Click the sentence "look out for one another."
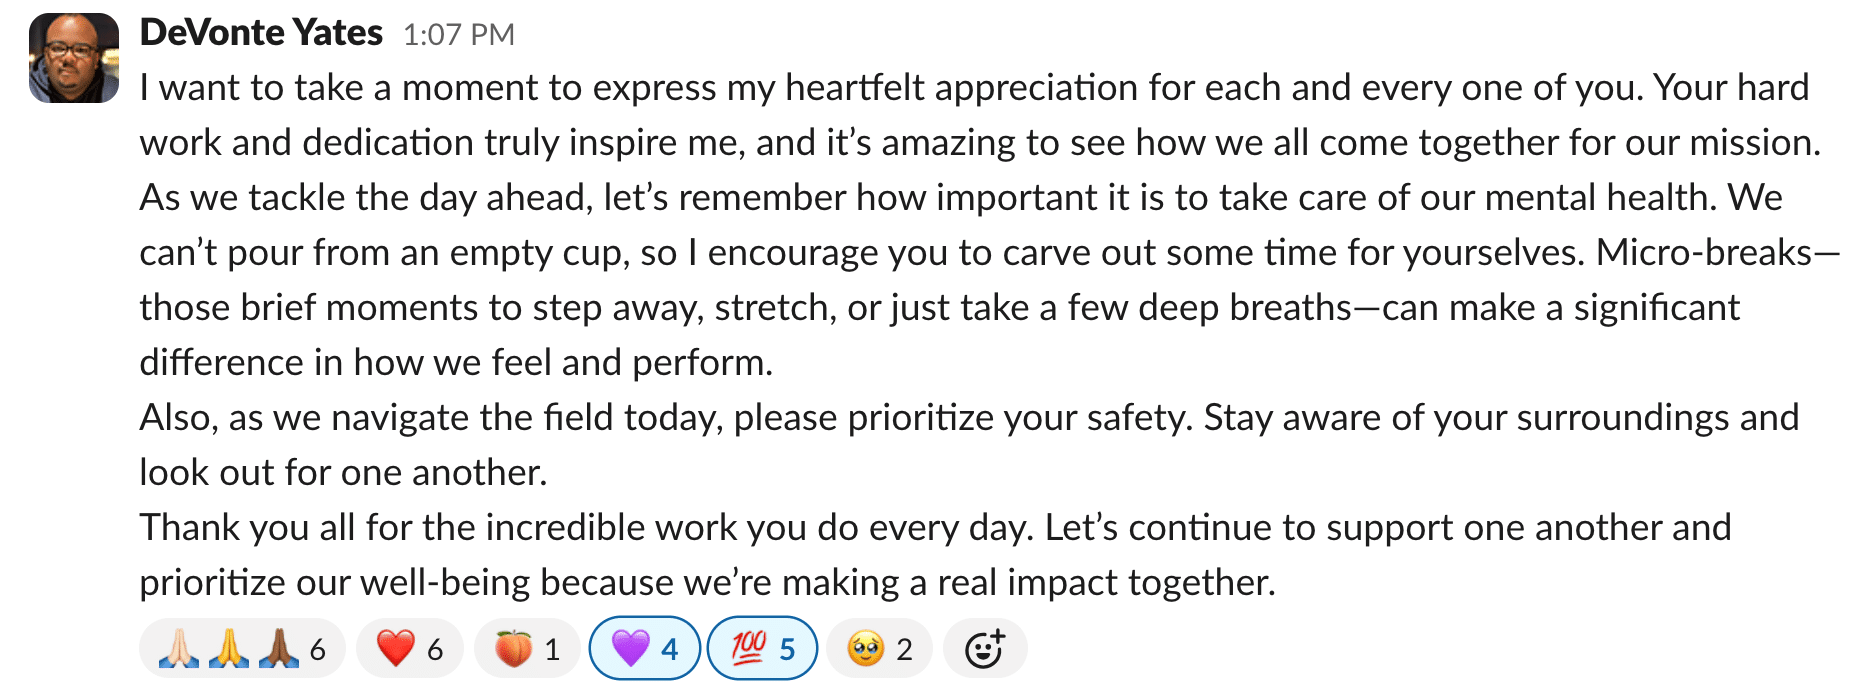 point(343,473)
